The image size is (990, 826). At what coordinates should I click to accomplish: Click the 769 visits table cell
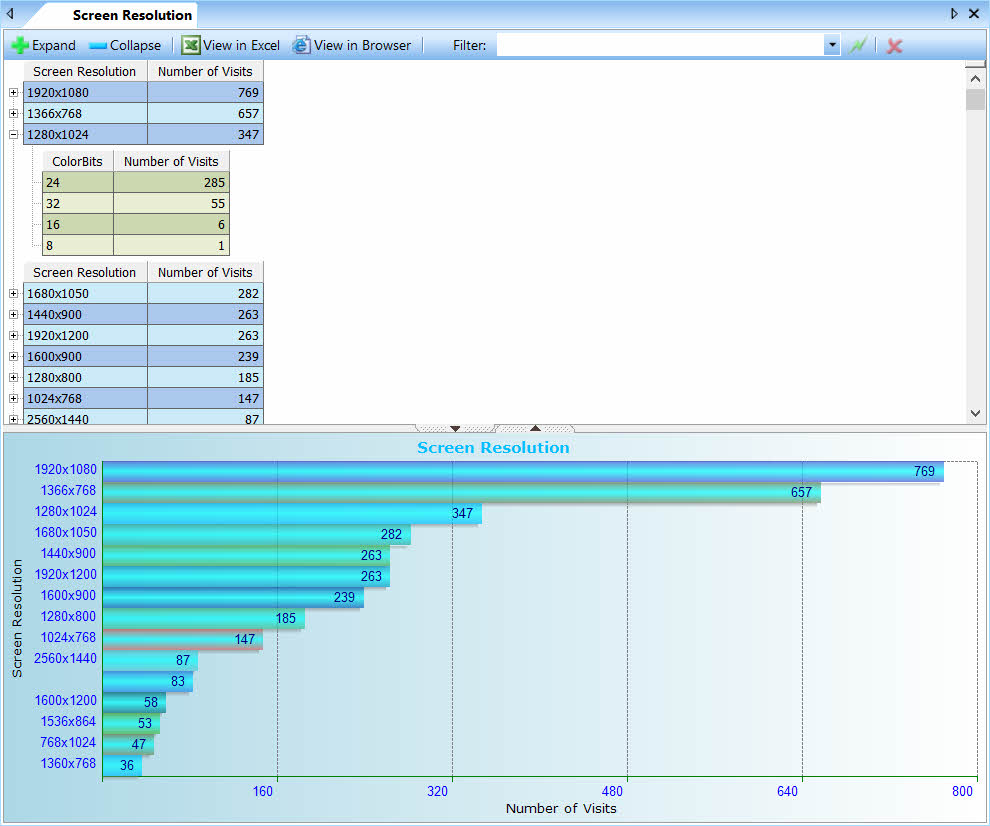[x=205, y=92]
